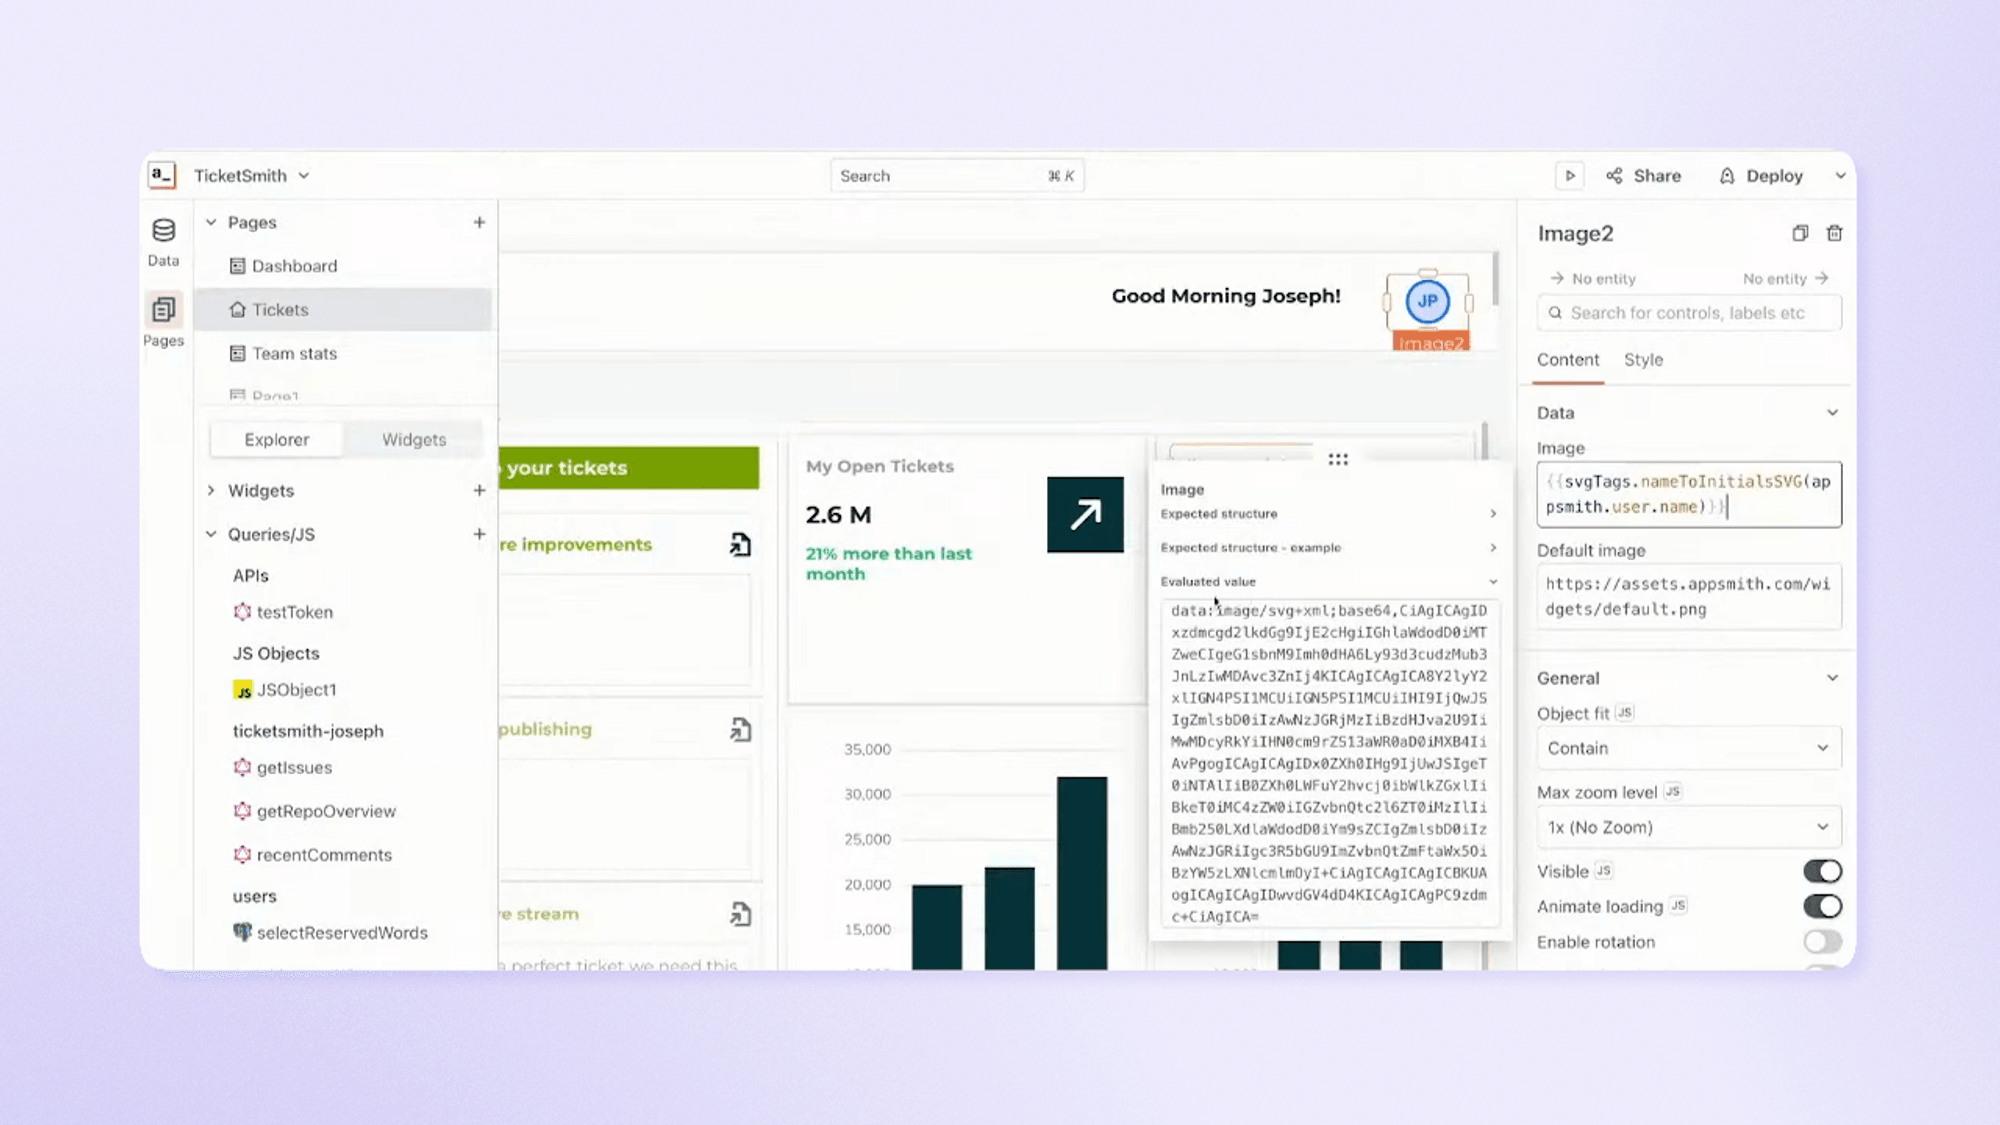Add a new query with Queries/JS plus icon

click(x=479, y=534)
